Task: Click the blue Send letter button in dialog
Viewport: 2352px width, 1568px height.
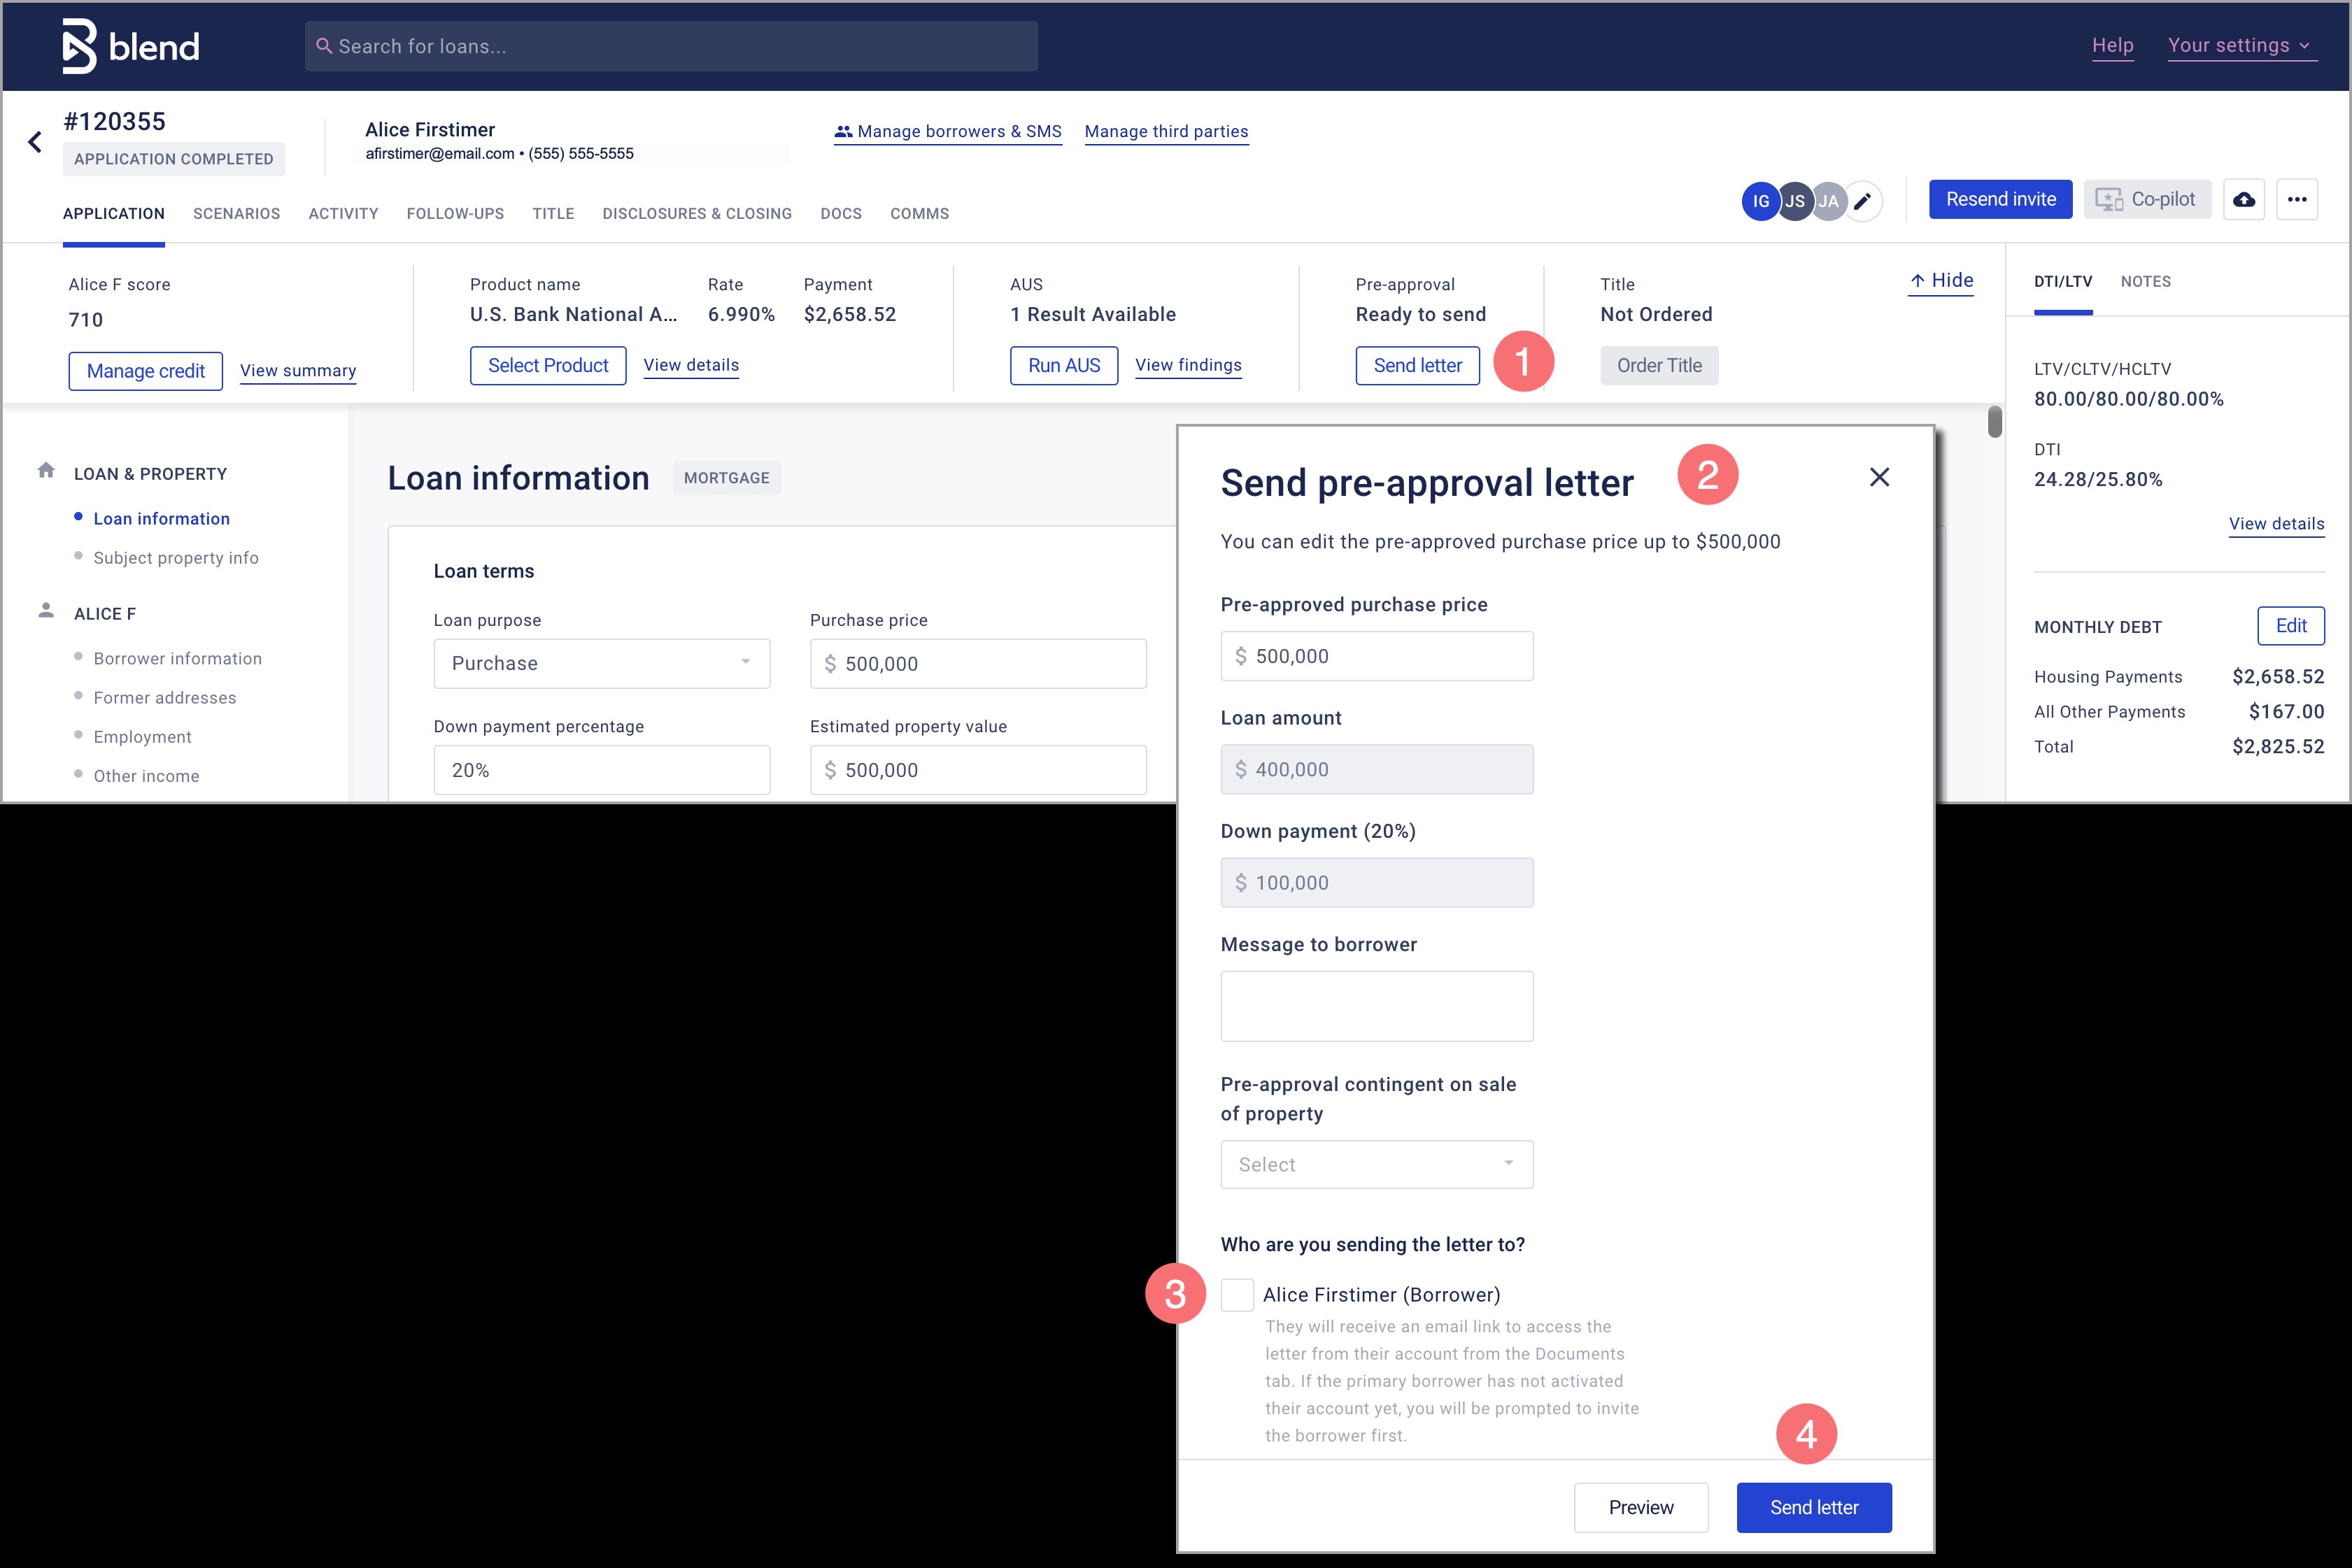Action: point(1813,1507)
